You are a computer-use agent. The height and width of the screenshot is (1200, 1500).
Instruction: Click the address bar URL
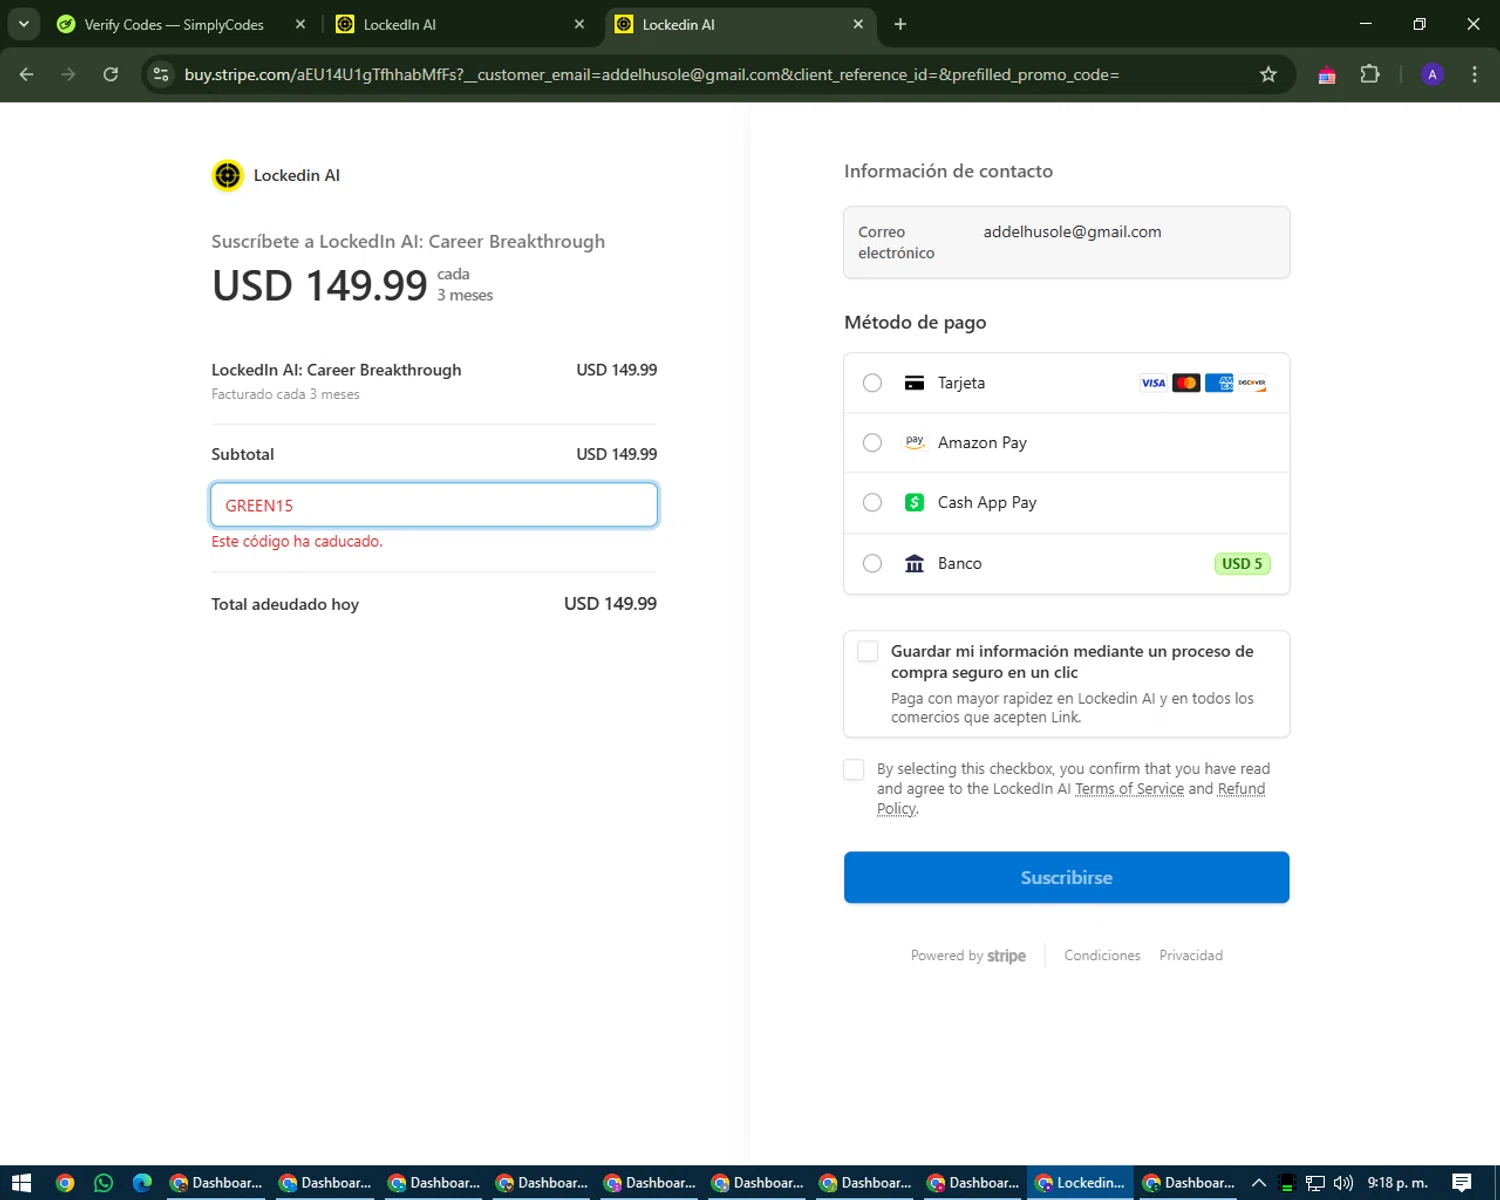(651, 75)
